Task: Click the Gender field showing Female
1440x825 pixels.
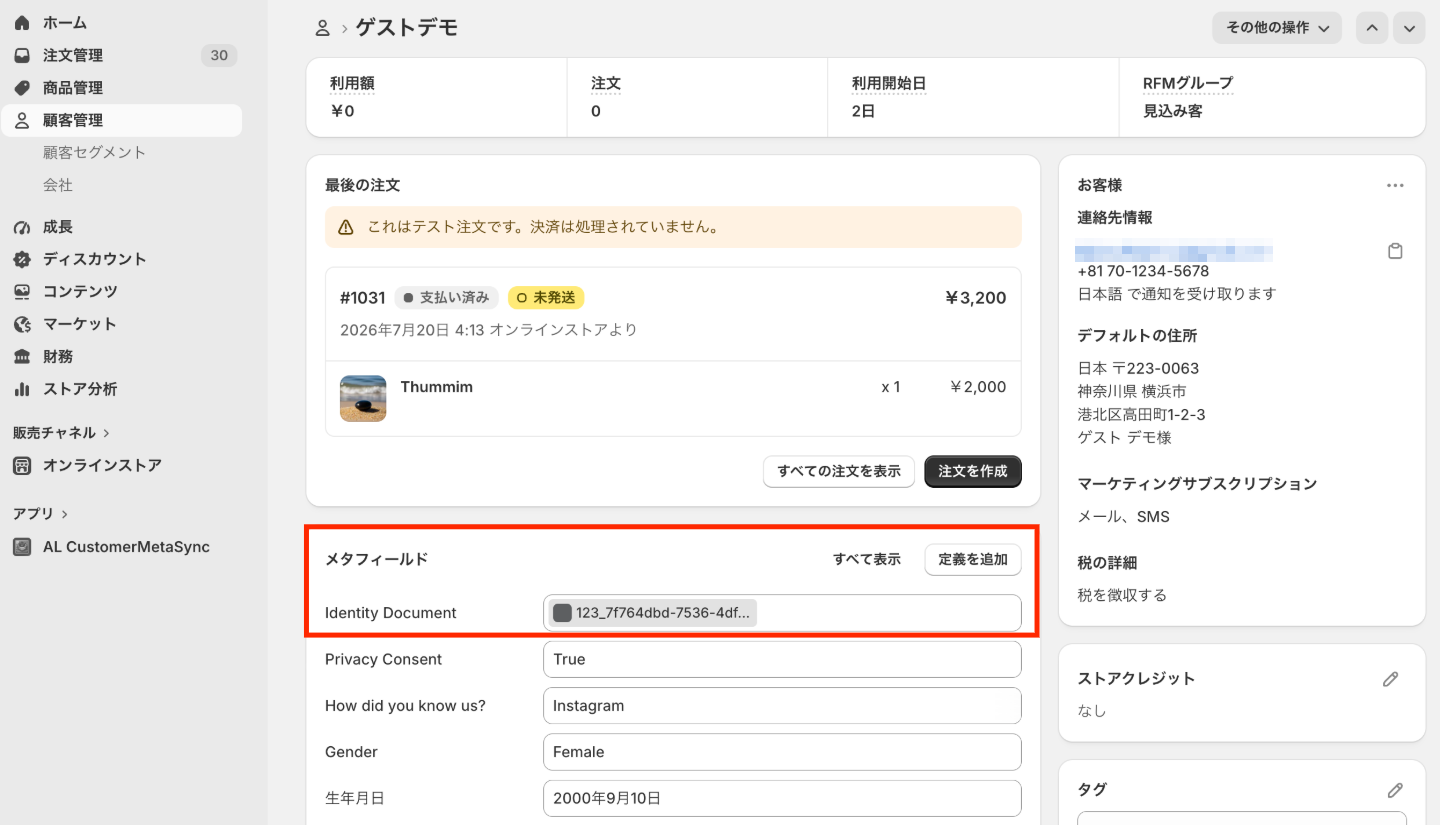Action: [782, 752]
